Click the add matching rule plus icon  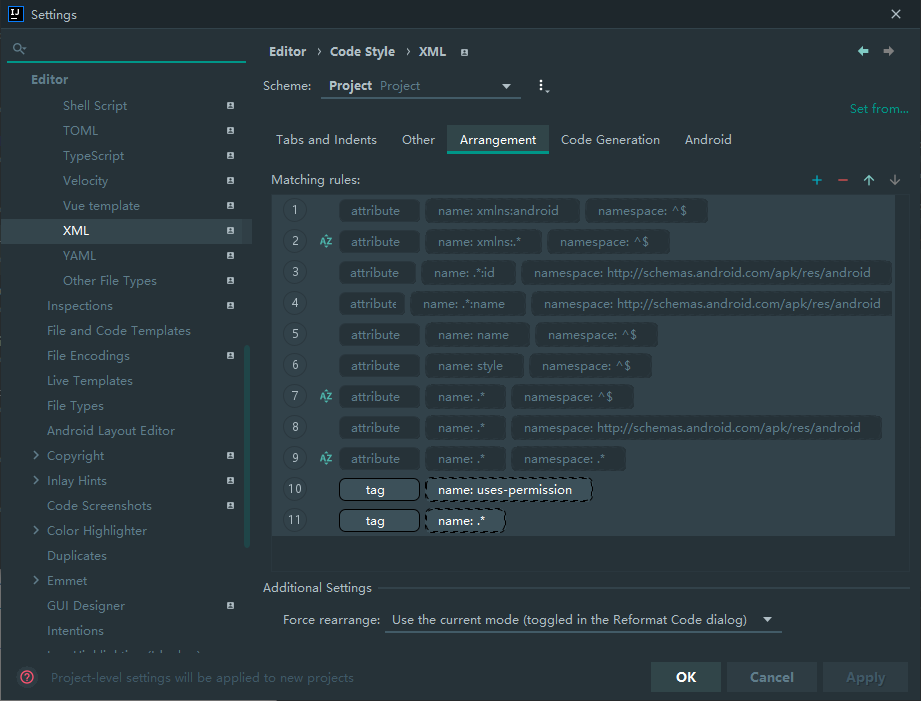tap(817, 180)
